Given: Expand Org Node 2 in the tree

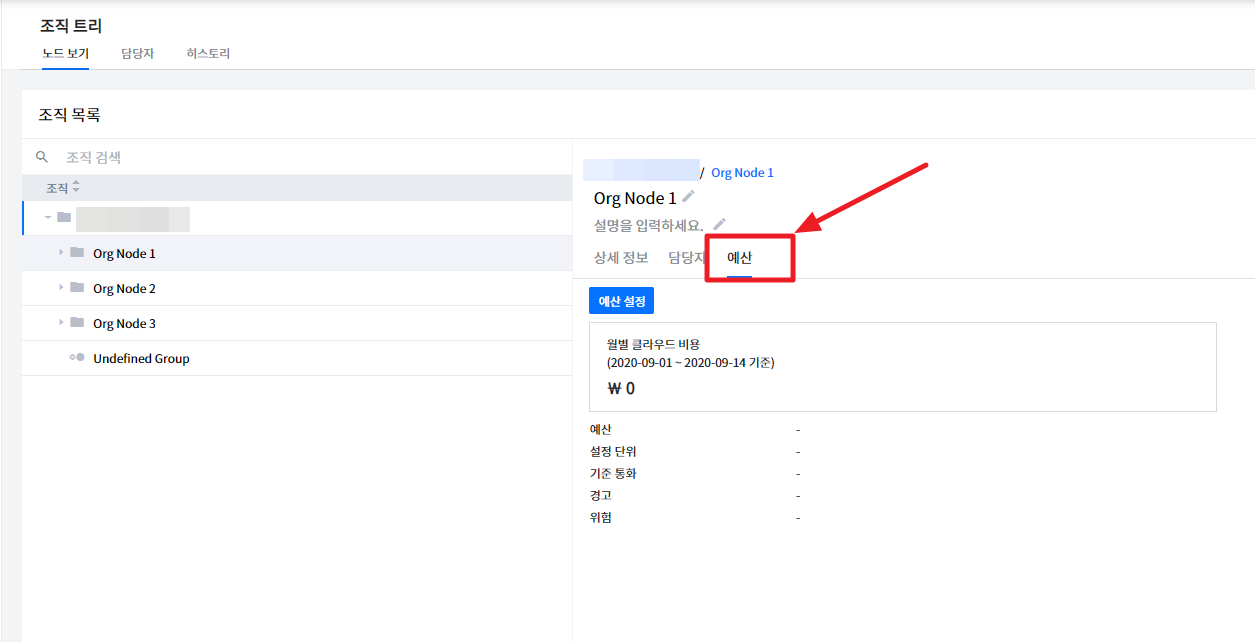Looking at the screenshot, I should (x=61, y=288).
